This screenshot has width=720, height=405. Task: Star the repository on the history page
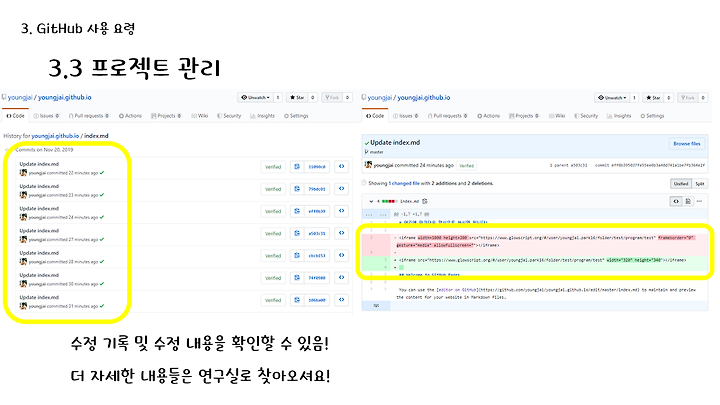click(x=298, y=97)
